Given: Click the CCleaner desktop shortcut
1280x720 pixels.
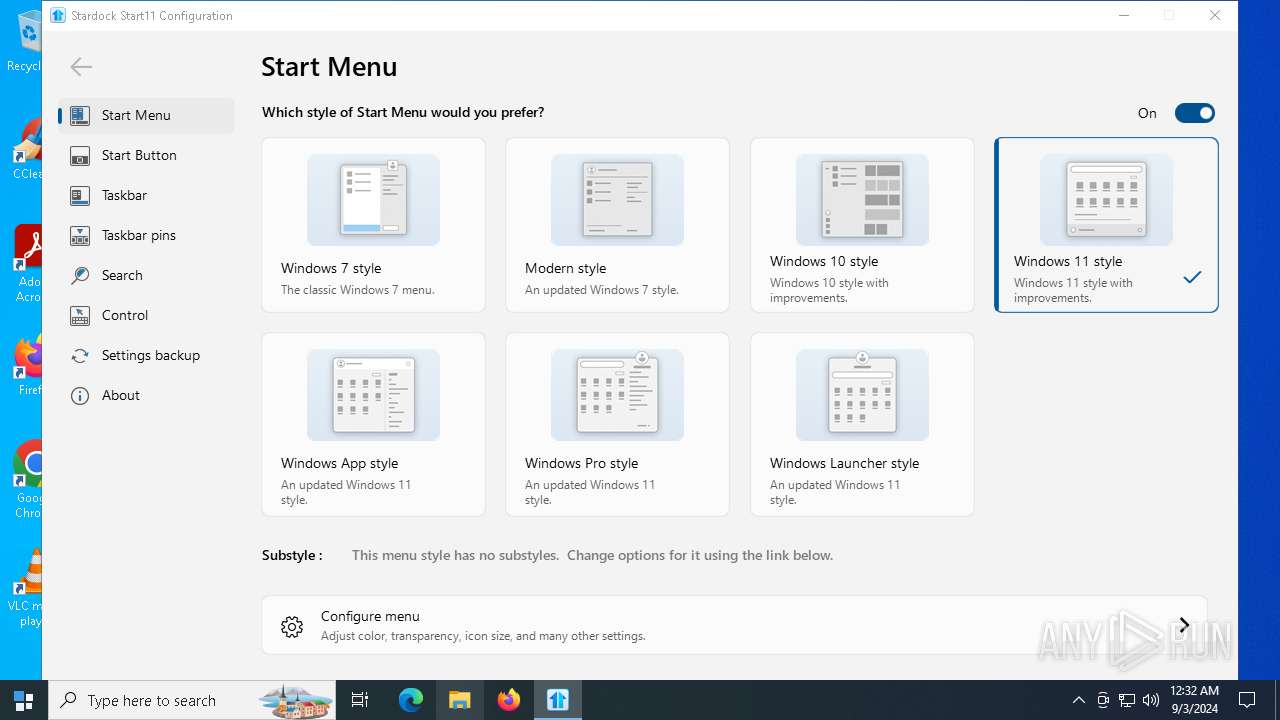Looking at the screenshot, I should click(x=27, y=150).
